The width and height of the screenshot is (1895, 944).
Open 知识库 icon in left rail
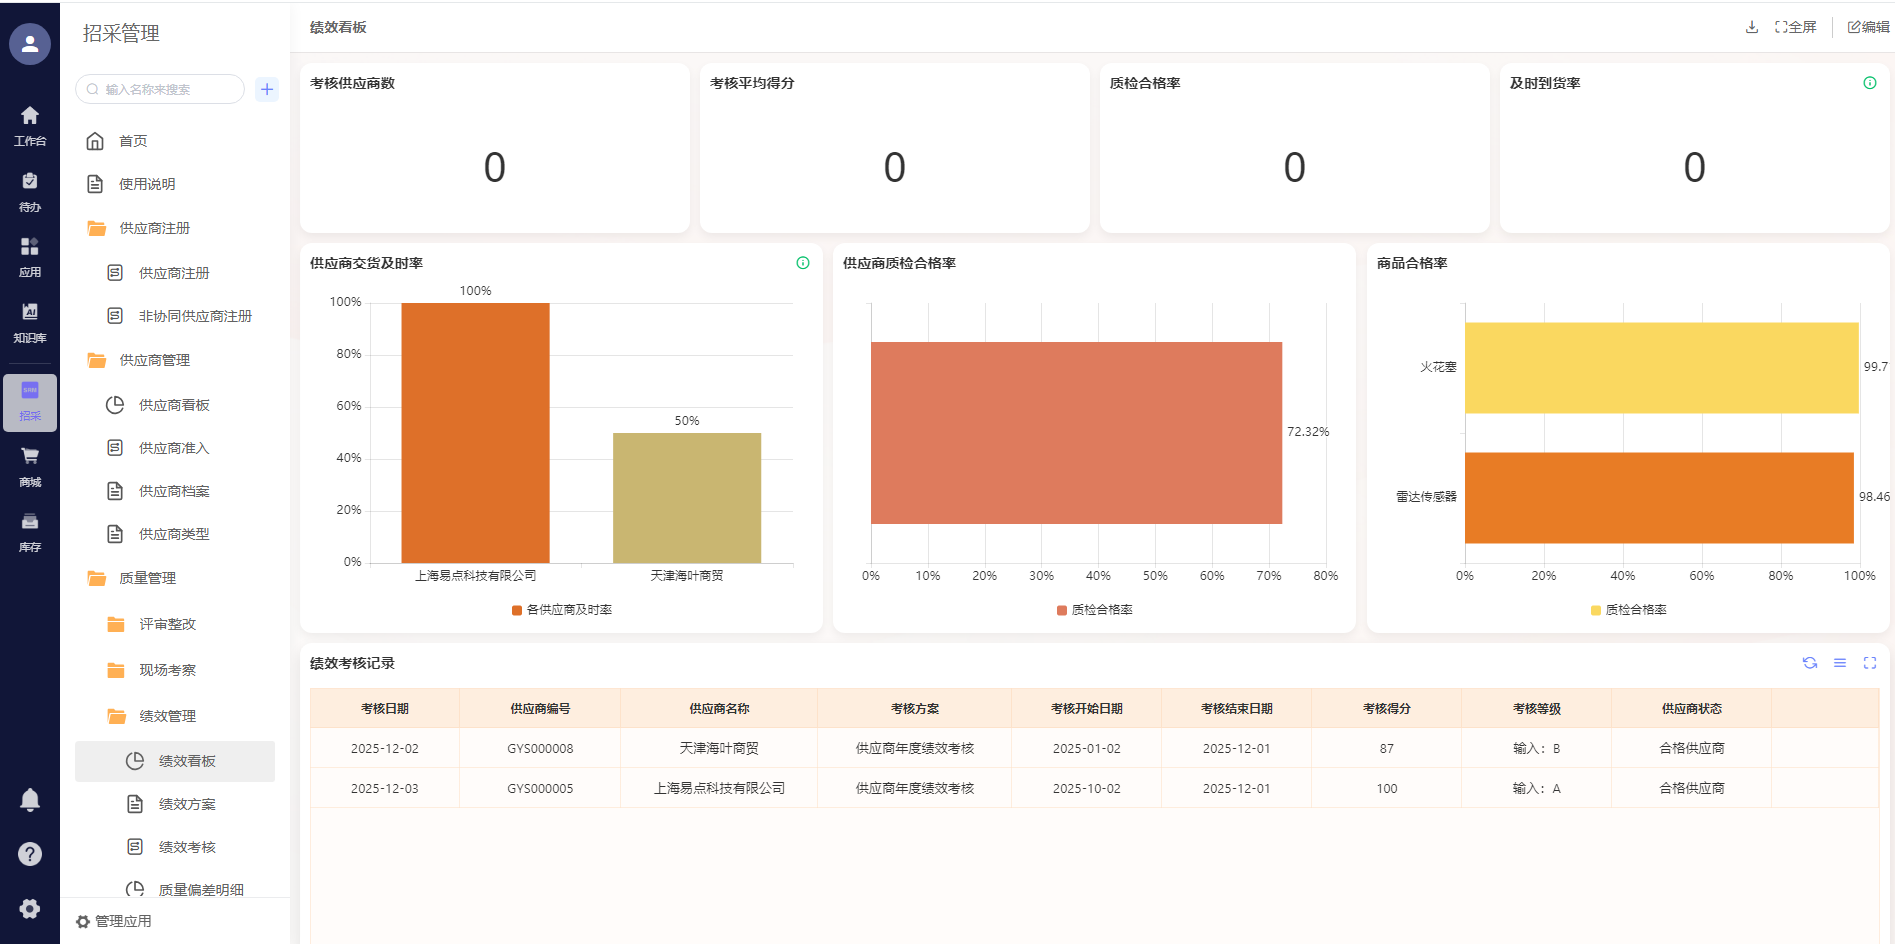[x=30, y=322]
